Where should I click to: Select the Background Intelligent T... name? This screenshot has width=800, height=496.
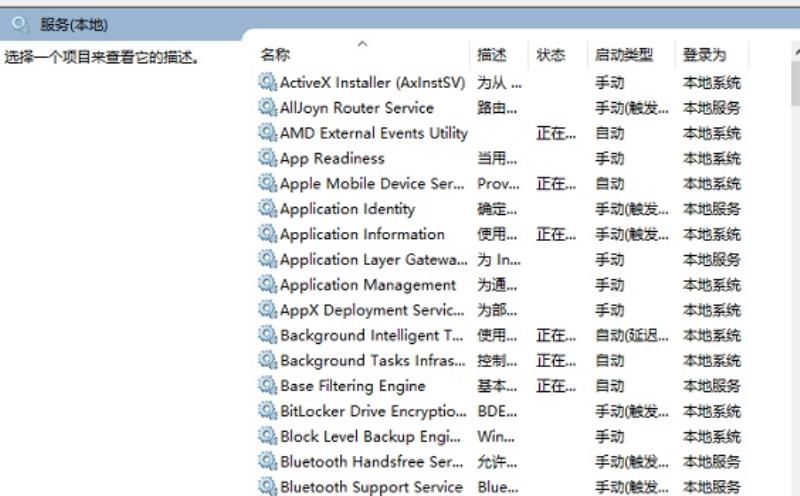(x=371, y=335)
